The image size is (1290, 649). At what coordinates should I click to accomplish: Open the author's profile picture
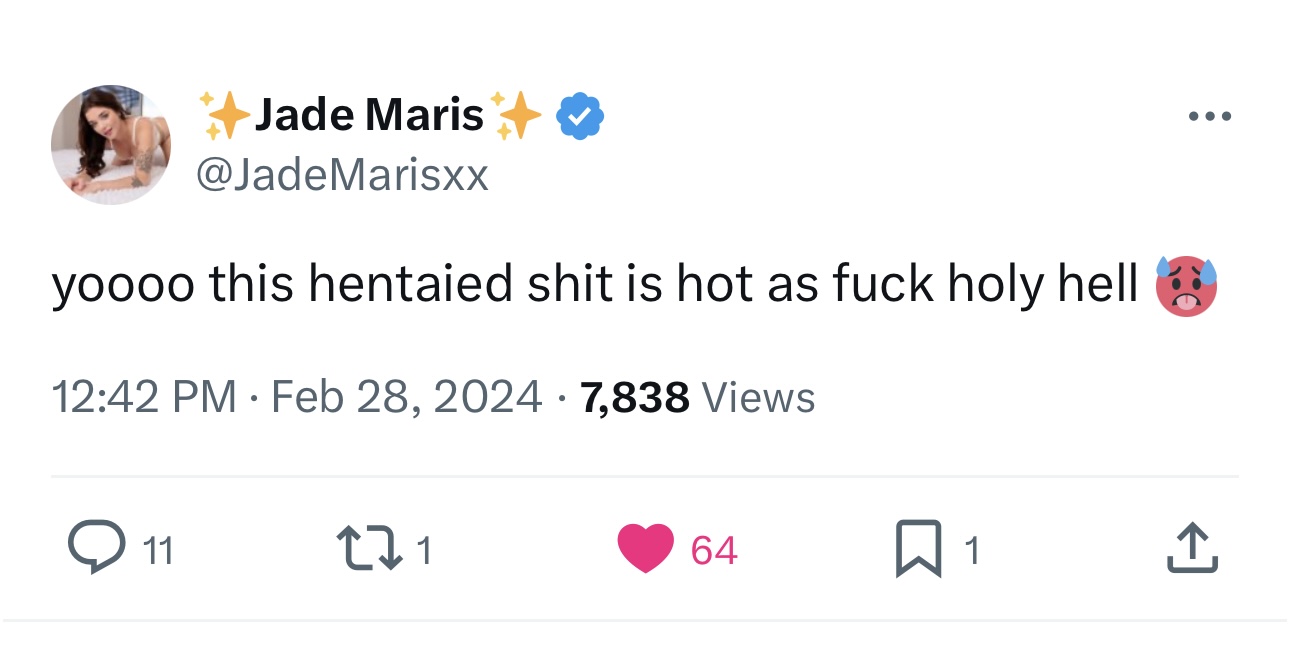(x=111, y=144)
